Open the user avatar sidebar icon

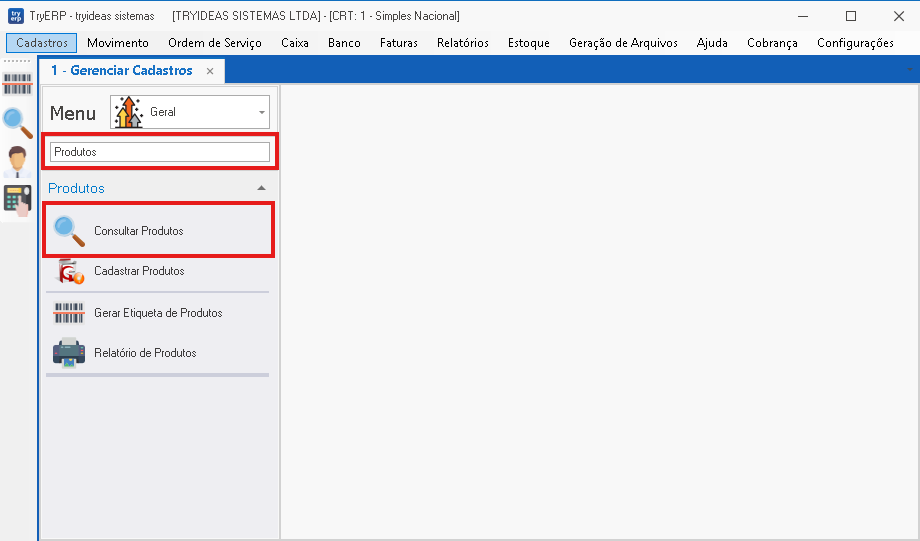tap(17, 161)
